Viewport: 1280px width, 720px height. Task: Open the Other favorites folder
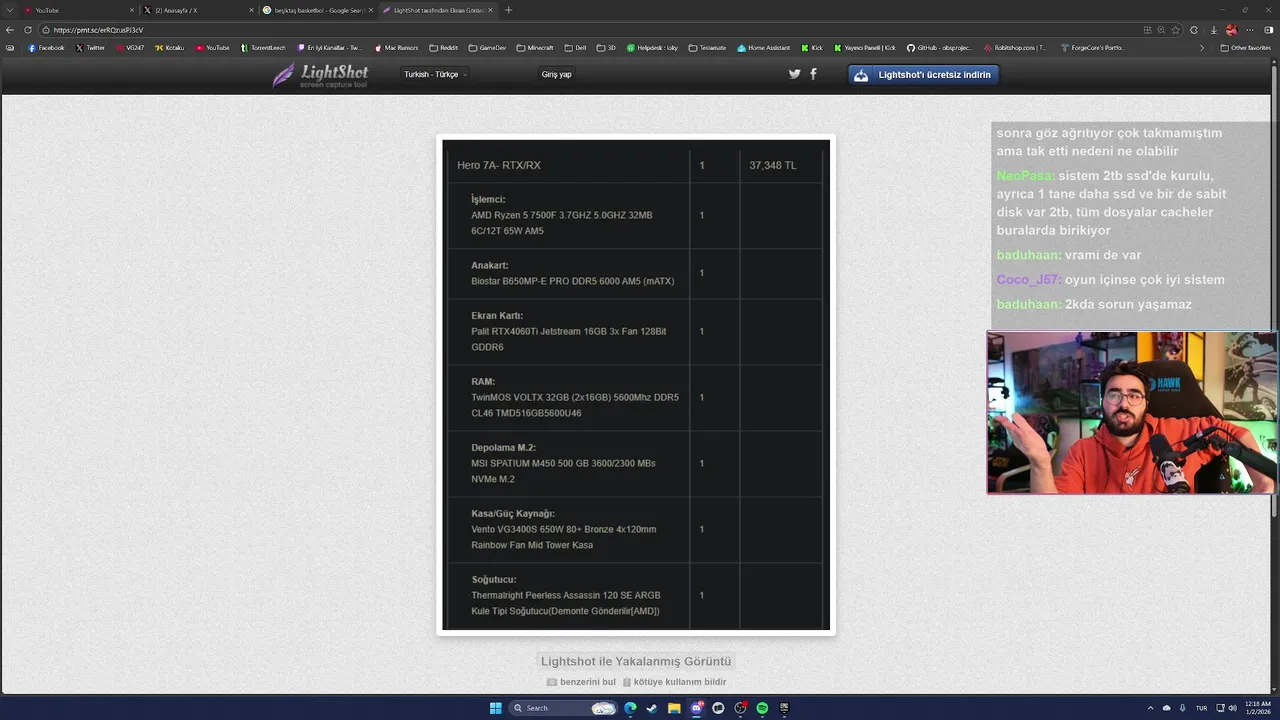click(x=1246, y=47)
